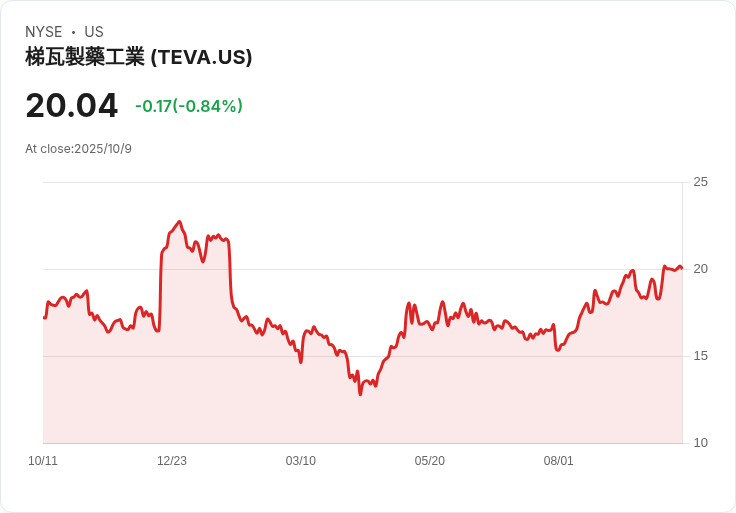Select the 03/10 date axis label
This screenshot has height=513, width=736.
300,460
